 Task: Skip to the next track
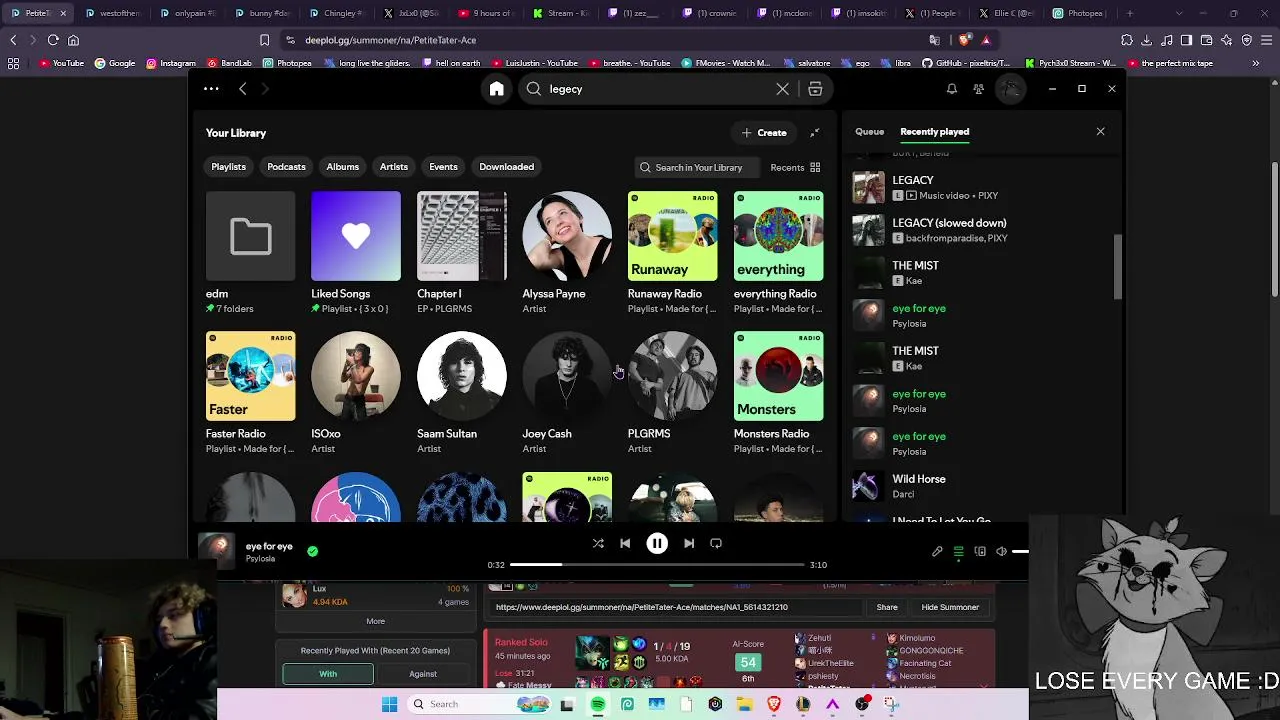(689, 543)
